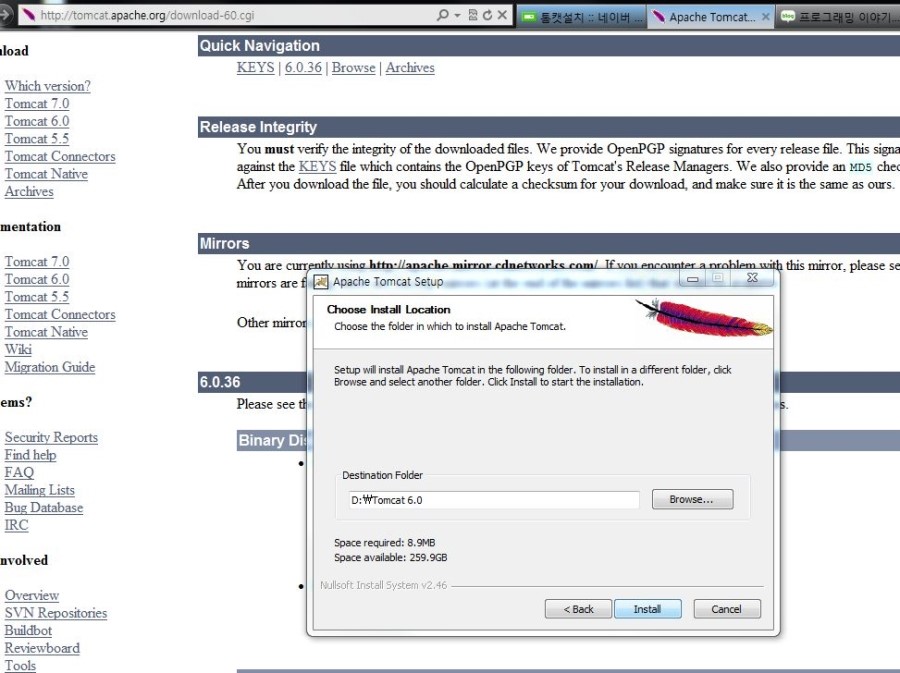Open Tomcat 5.5 link in download section

pyautogui.click(x=37, y=139)
